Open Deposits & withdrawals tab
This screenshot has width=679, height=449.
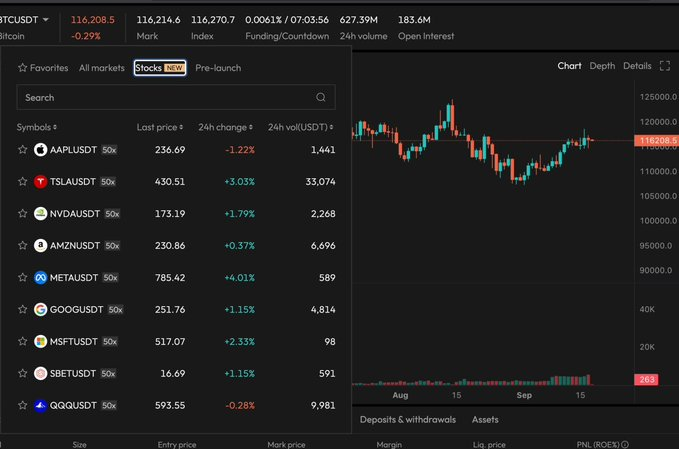click(x=407, y=420)
